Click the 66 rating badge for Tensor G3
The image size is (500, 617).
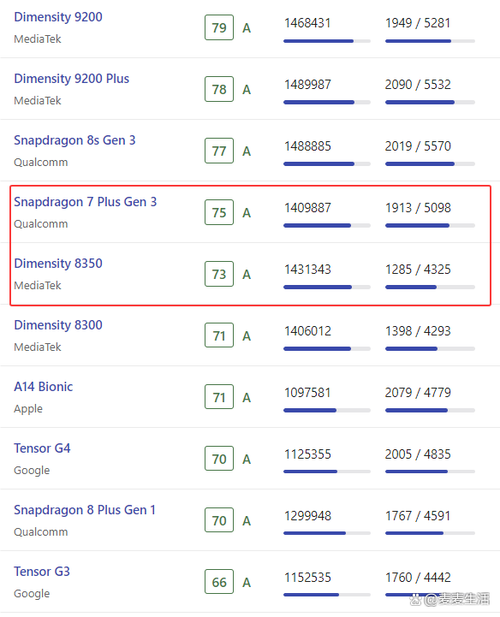[x=219, y=582]
